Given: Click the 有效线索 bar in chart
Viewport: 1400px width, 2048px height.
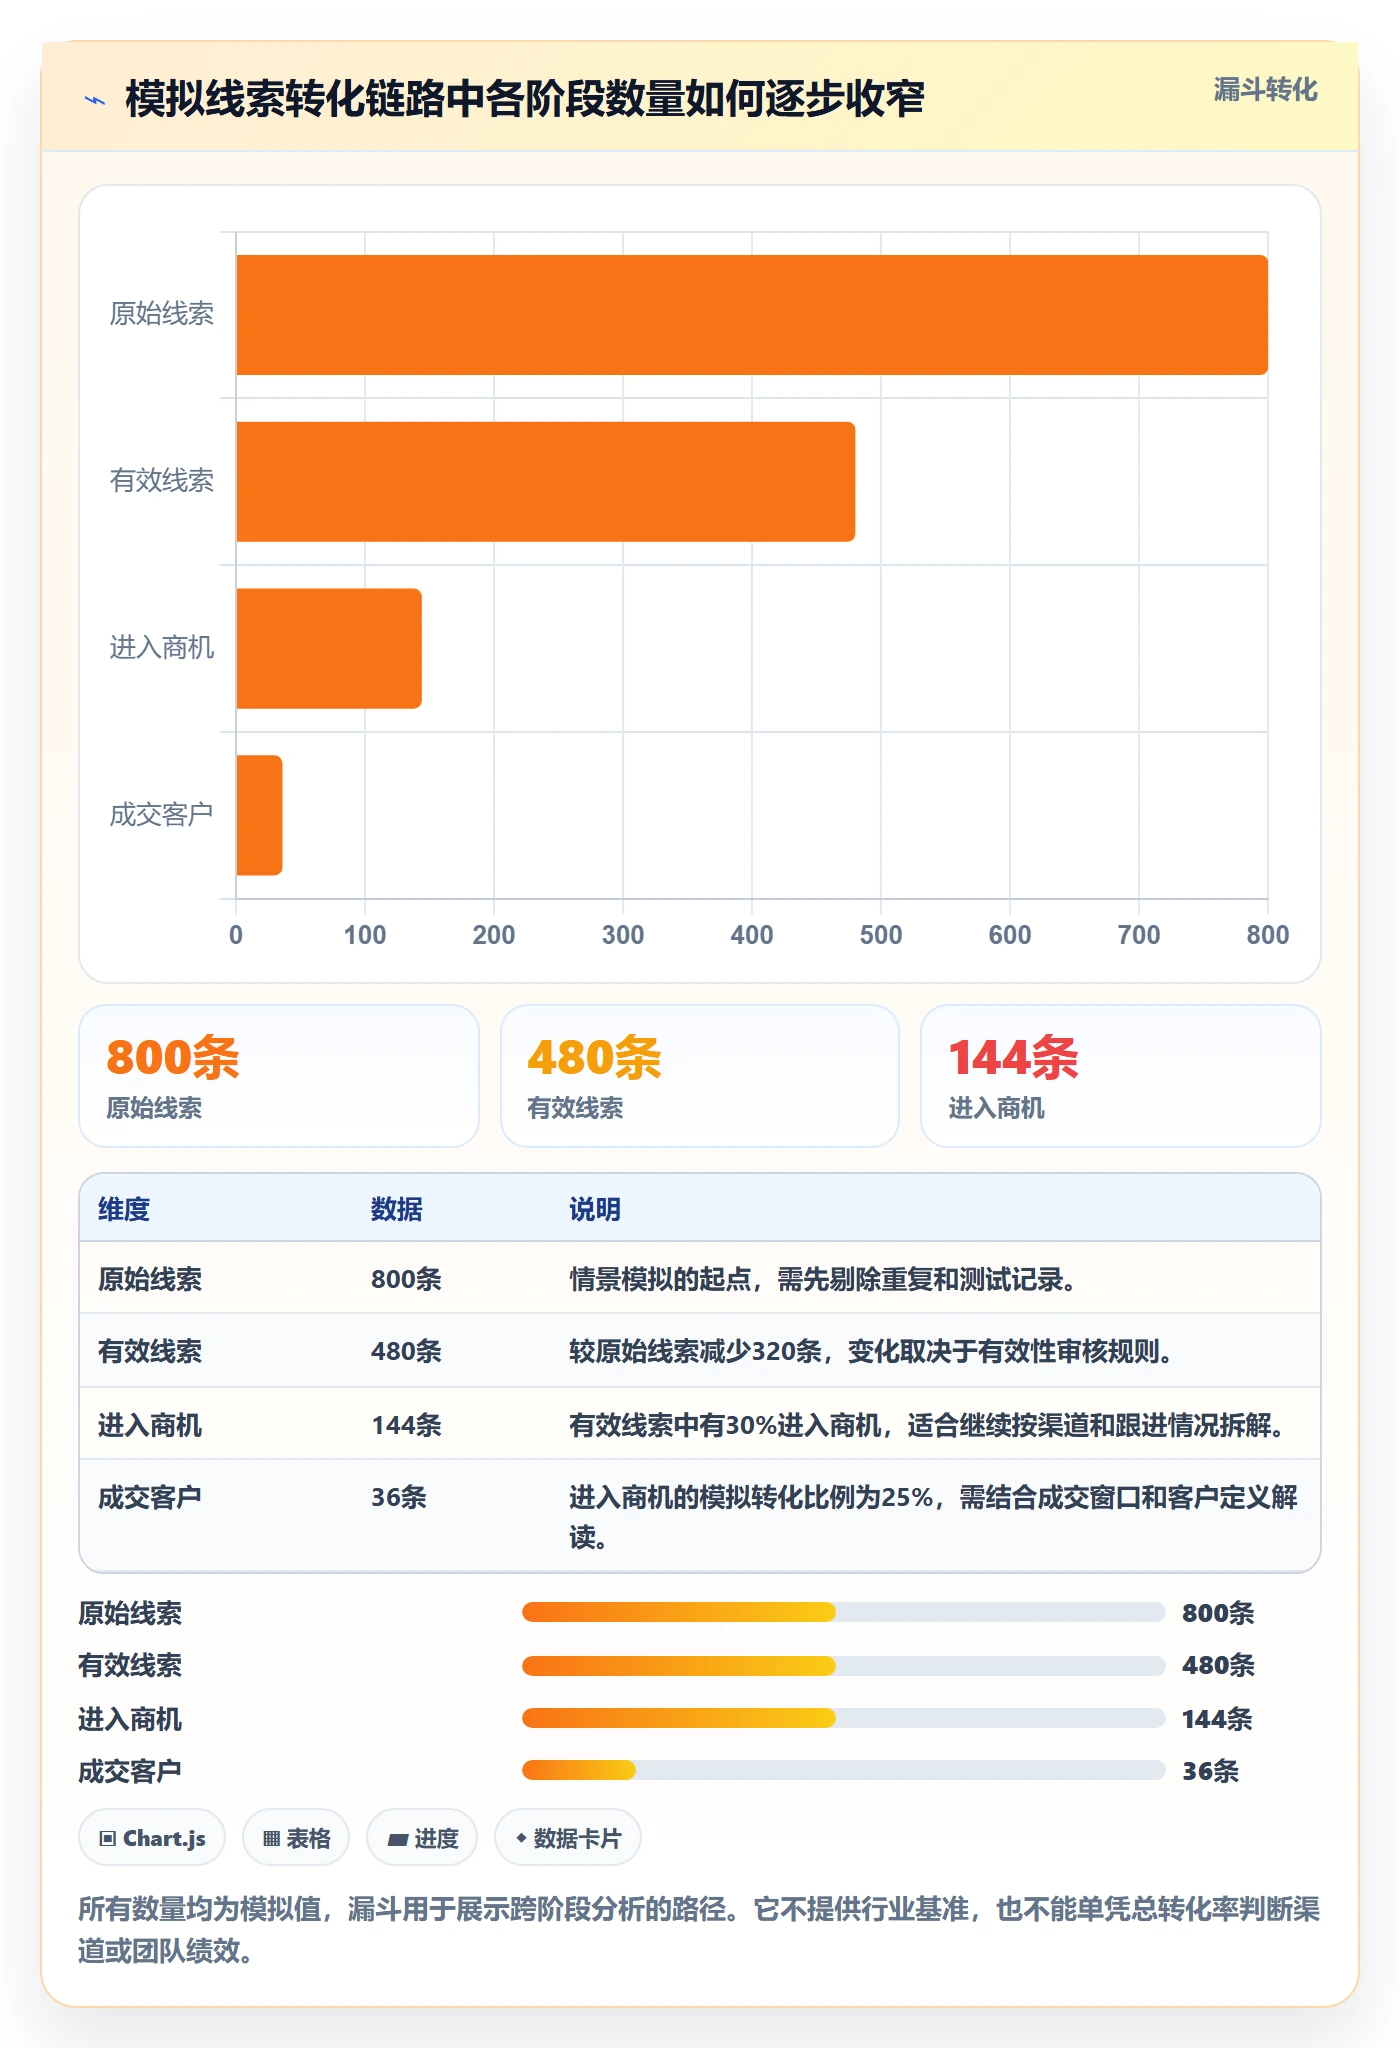Looking at the screenshot, I should click(x=546, y=482).
